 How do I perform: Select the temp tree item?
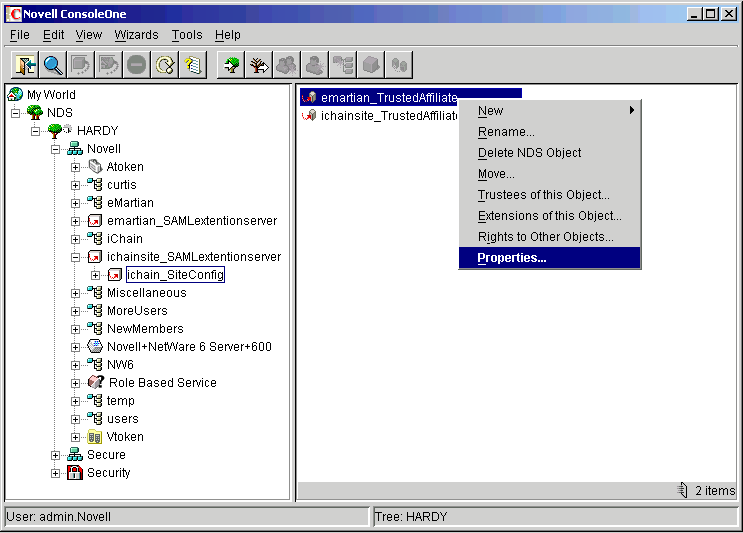121,401
